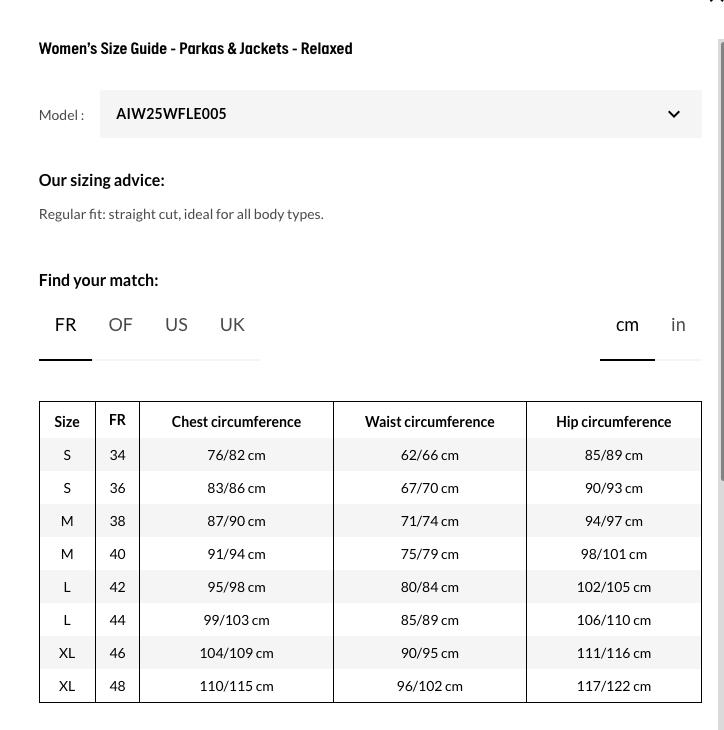Show UK sizes tab

click(232, 325)
